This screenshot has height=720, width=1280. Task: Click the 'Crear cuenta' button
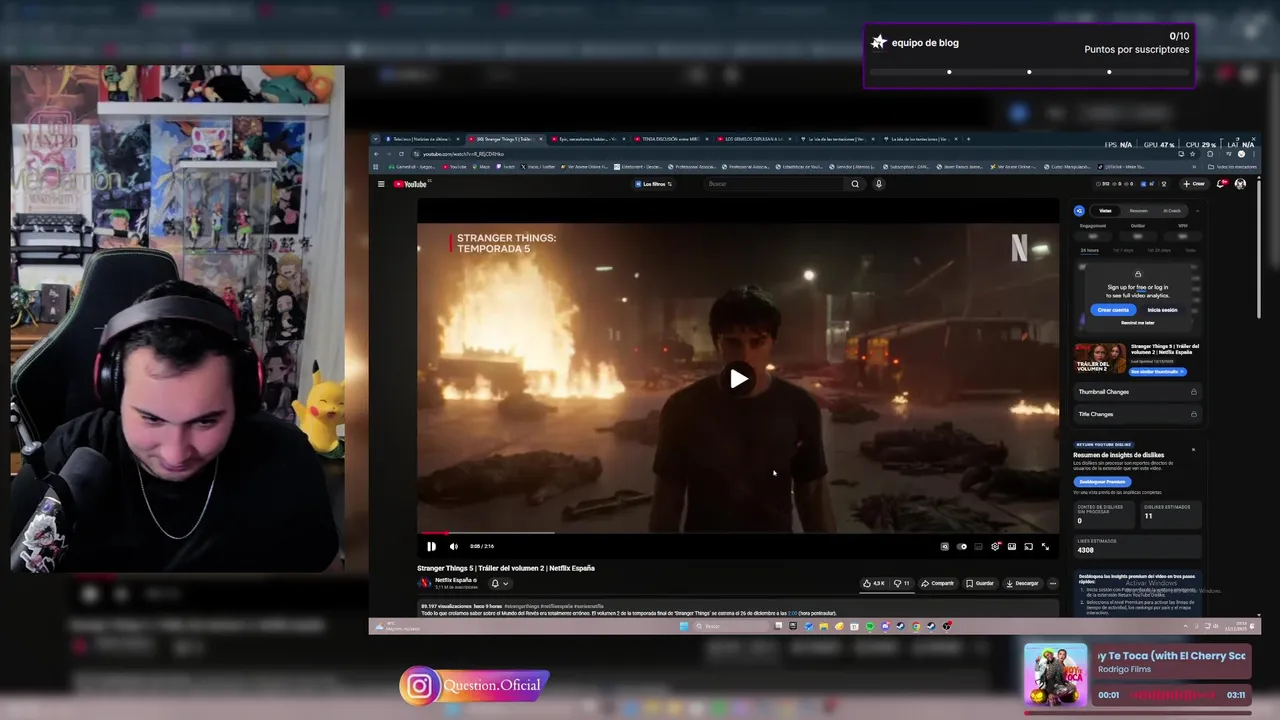click(x=1113, y=310)
